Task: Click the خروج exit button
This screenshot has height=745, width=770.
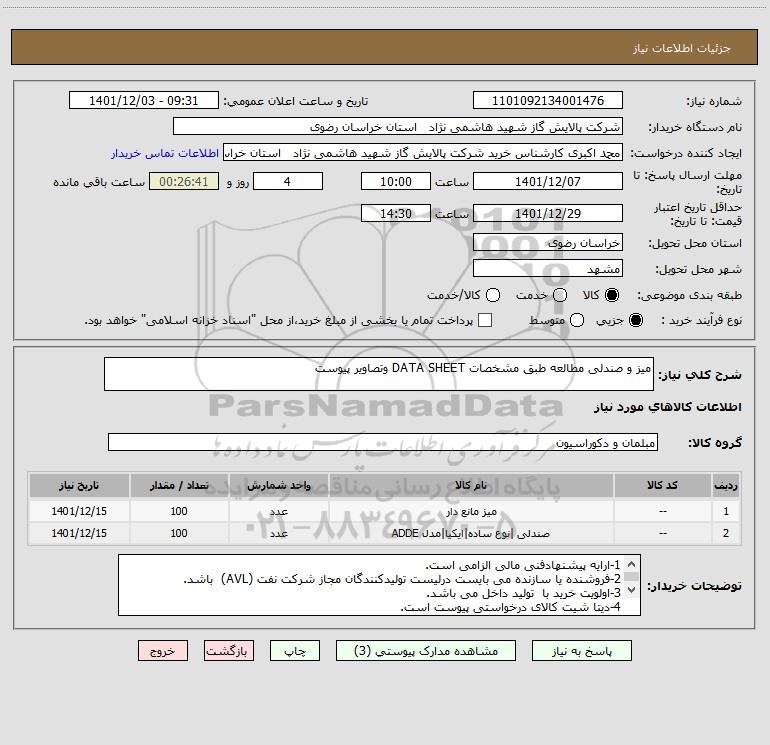Action: pyautogui.click(x=163, y=651)
